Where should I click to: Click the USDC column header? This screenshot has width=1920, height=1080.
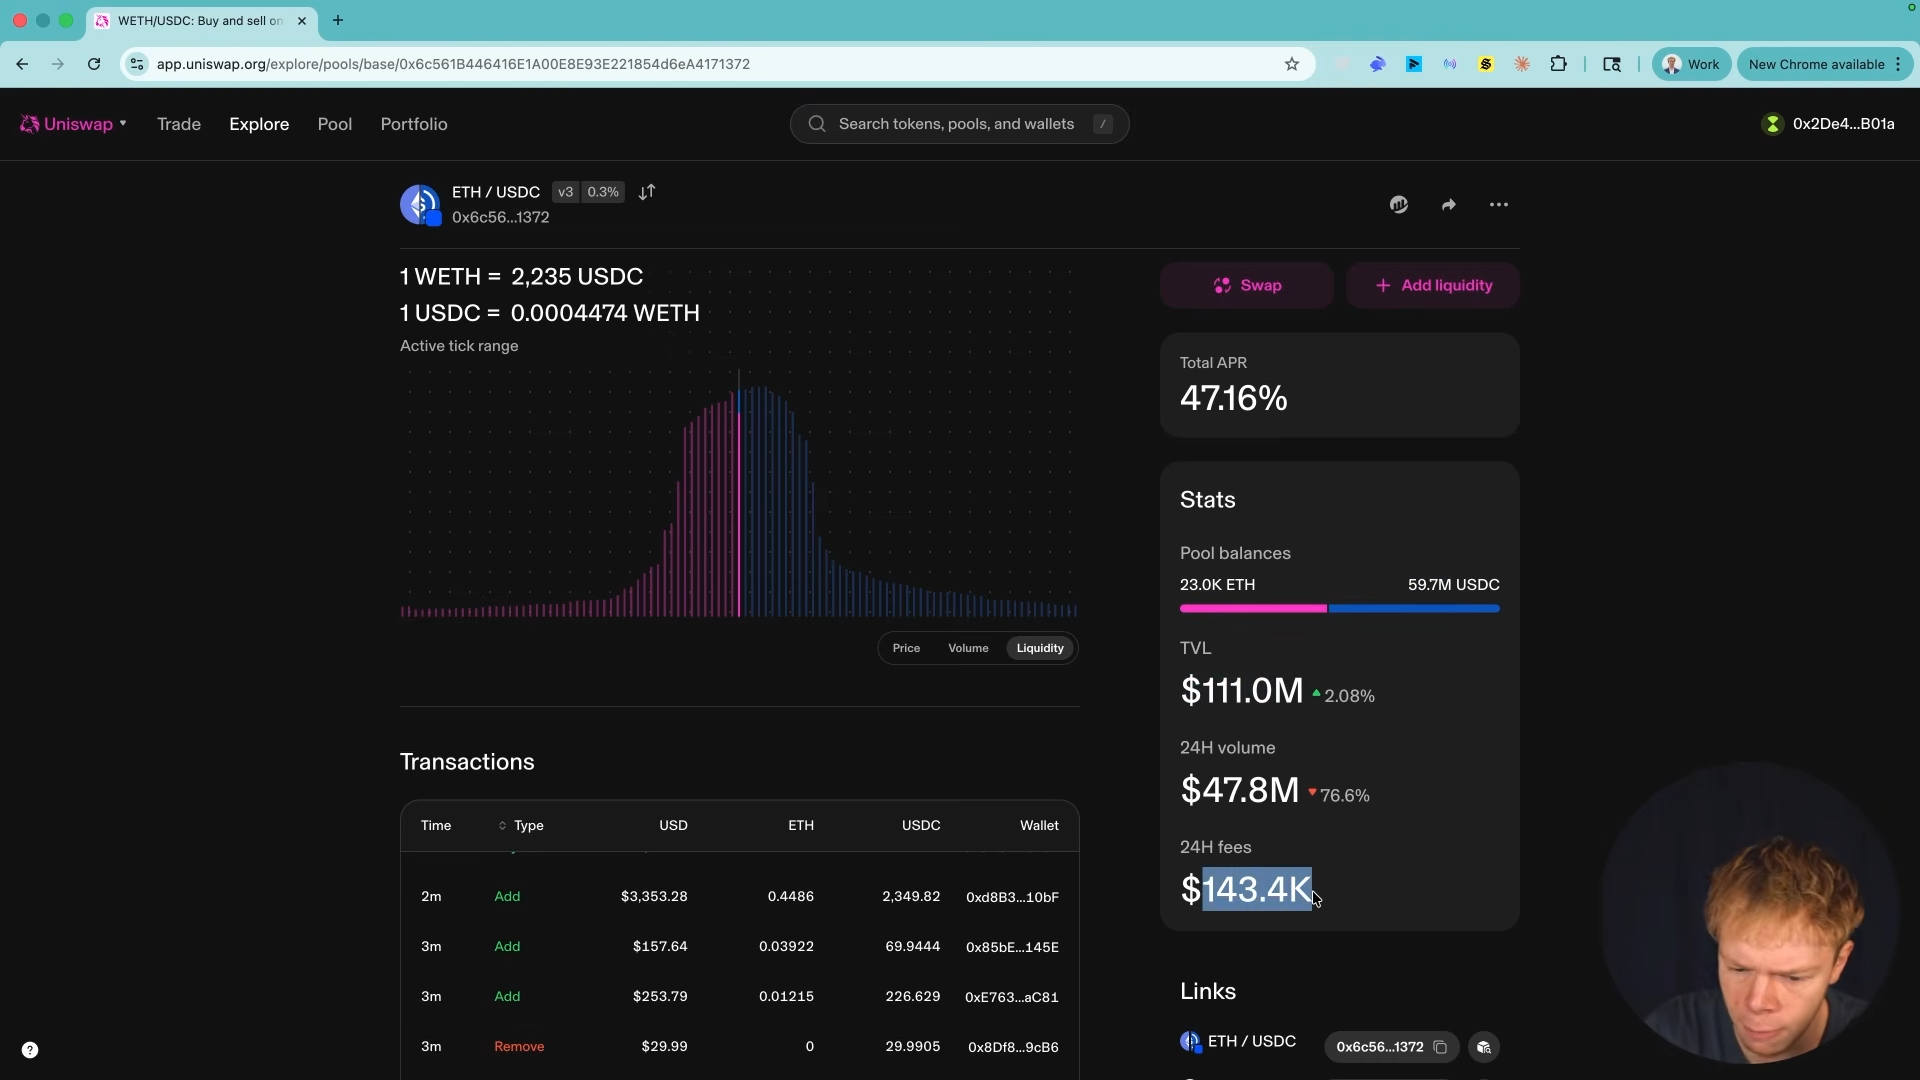(921, 826)
